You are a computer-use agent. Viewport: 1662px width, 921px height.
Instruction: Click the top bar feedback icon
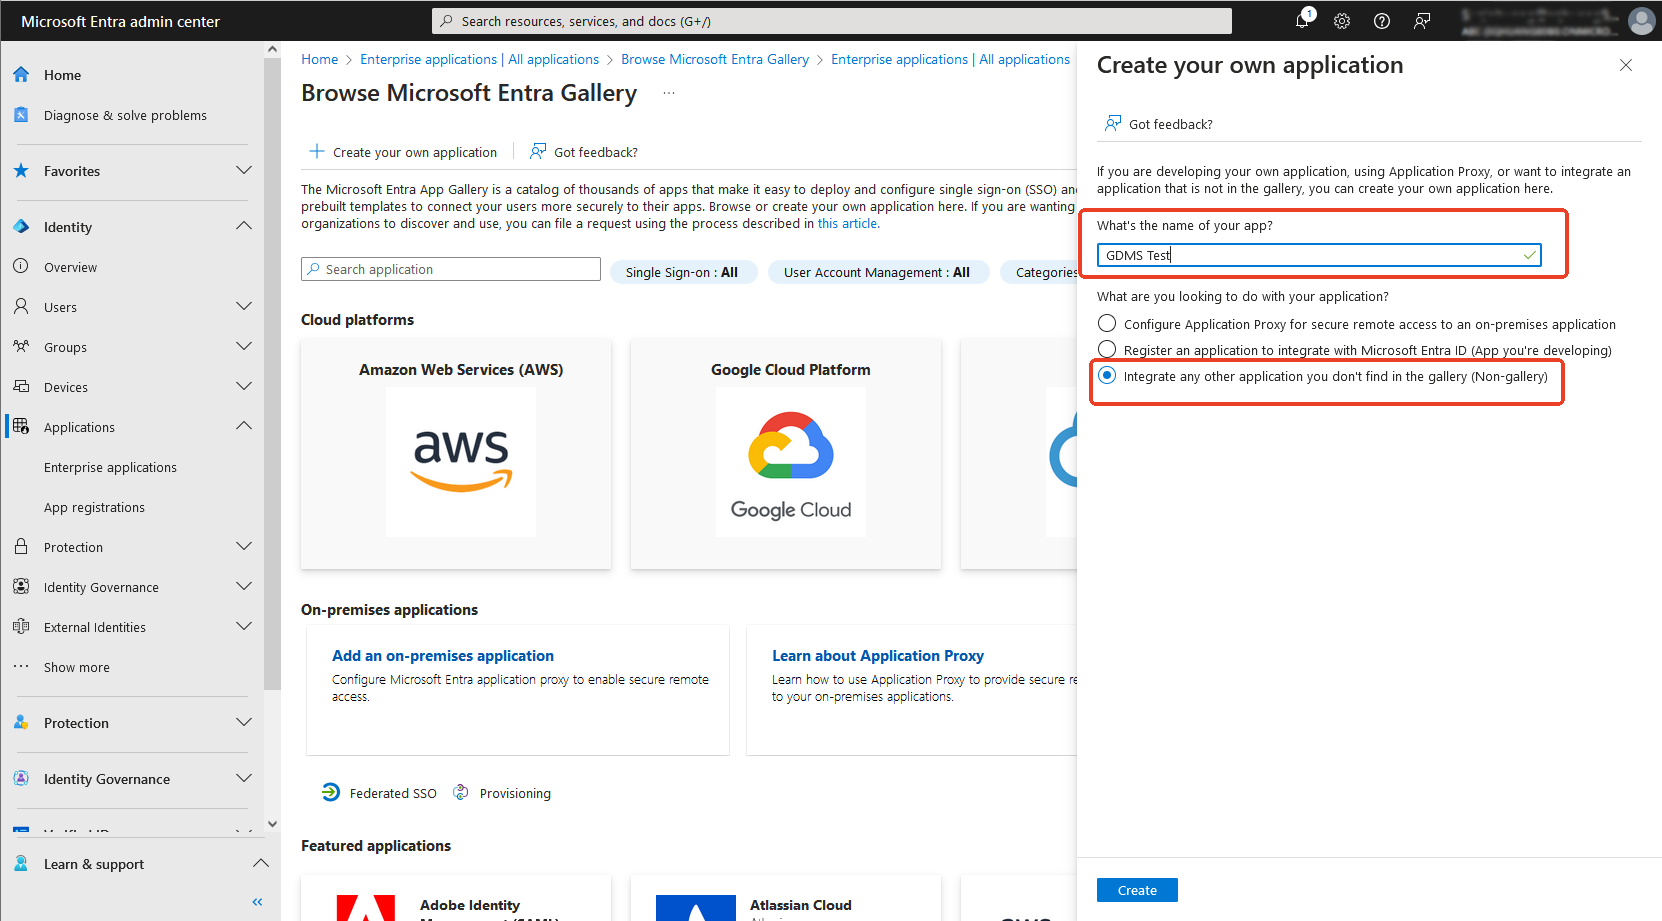pyautogui.click(x=1422, y=21)
